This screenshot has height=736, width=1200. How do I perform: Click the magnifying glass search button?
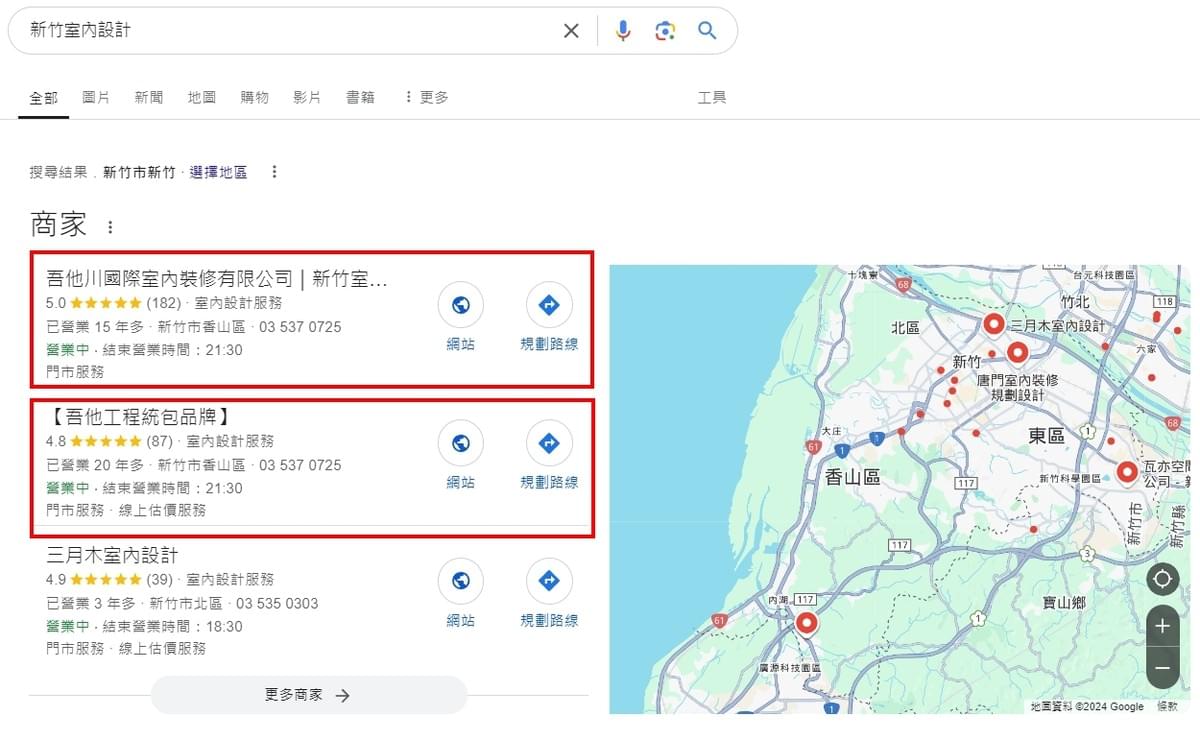[x=707, y=31]
